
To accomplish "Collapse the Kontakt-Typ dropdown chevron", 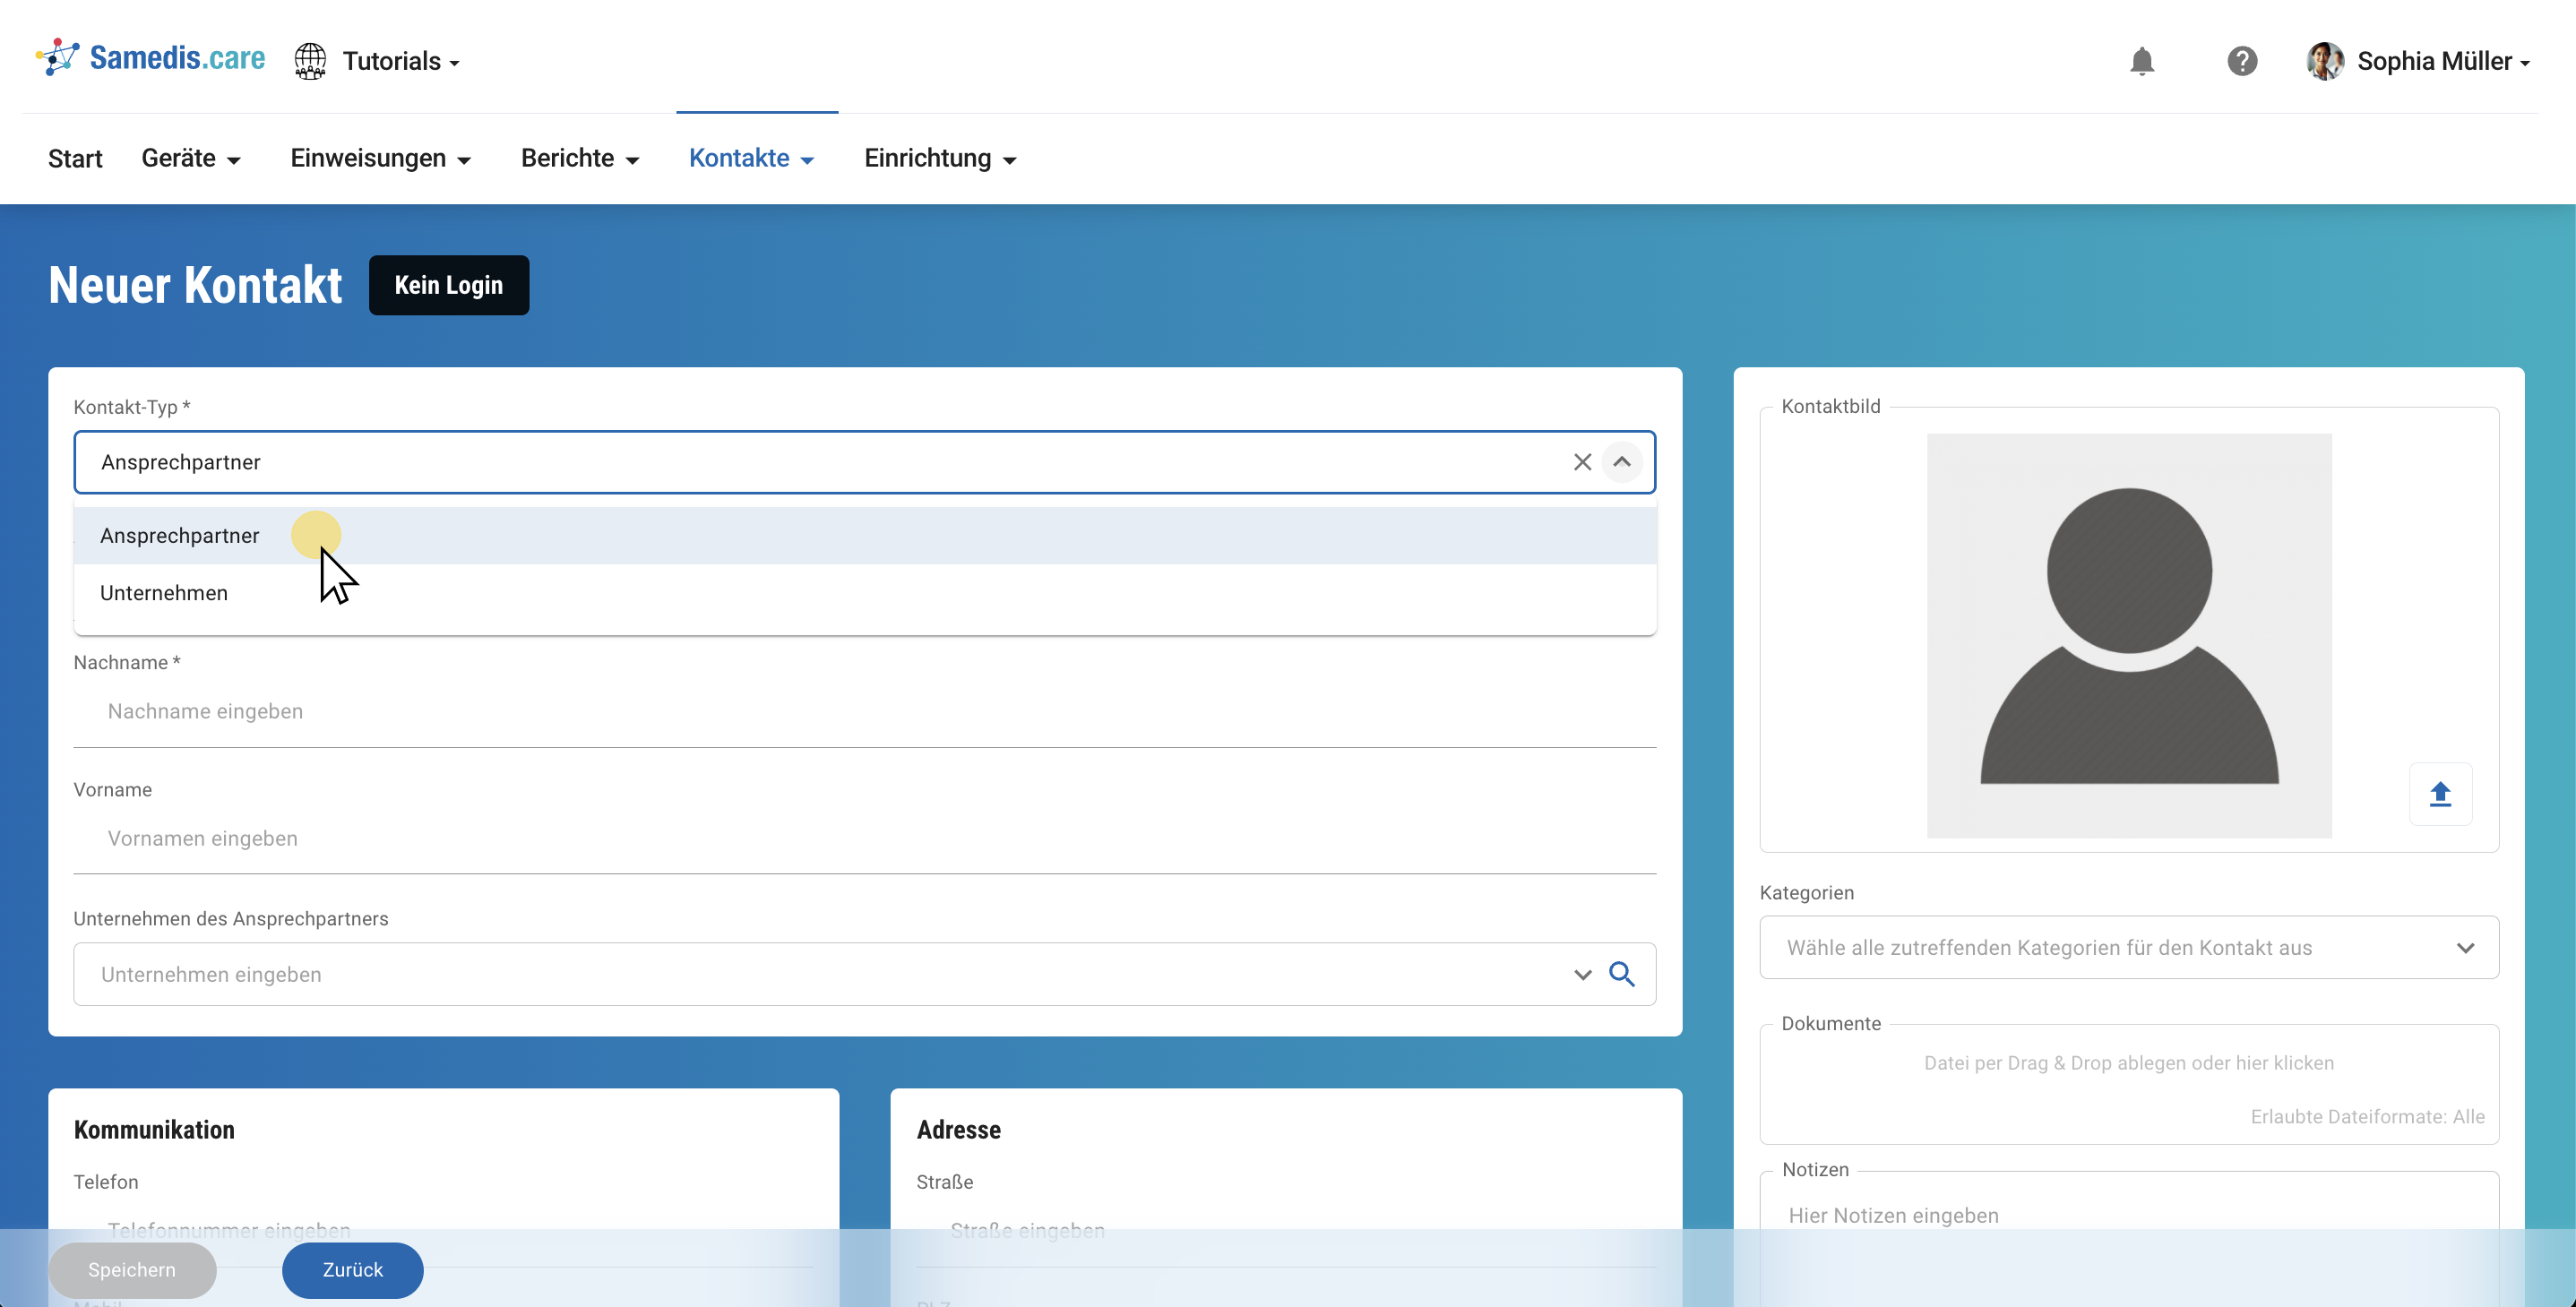I will pyautogui.click(x=1622, y=462).
